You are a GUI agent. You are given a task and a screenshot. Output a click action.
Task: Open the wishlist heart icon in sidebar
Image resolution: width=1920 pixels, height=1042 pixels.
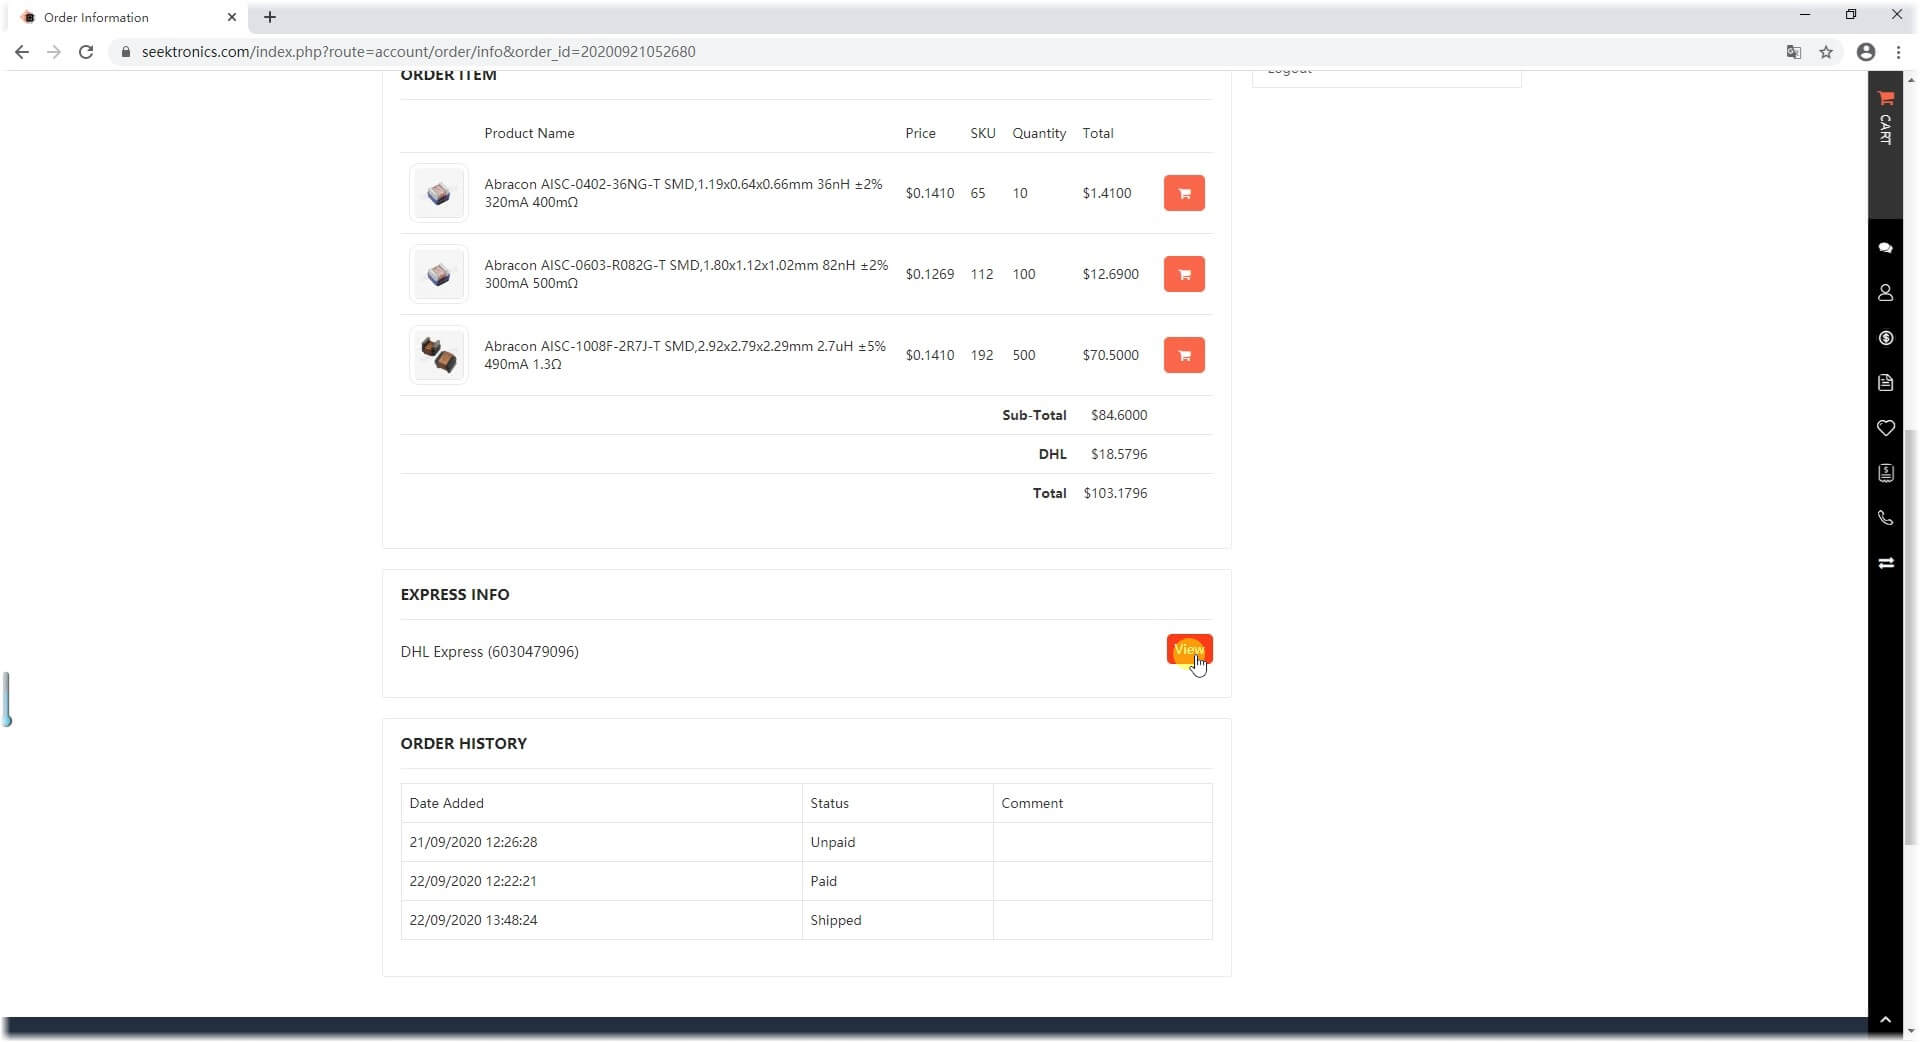[x=1885, y=428]
